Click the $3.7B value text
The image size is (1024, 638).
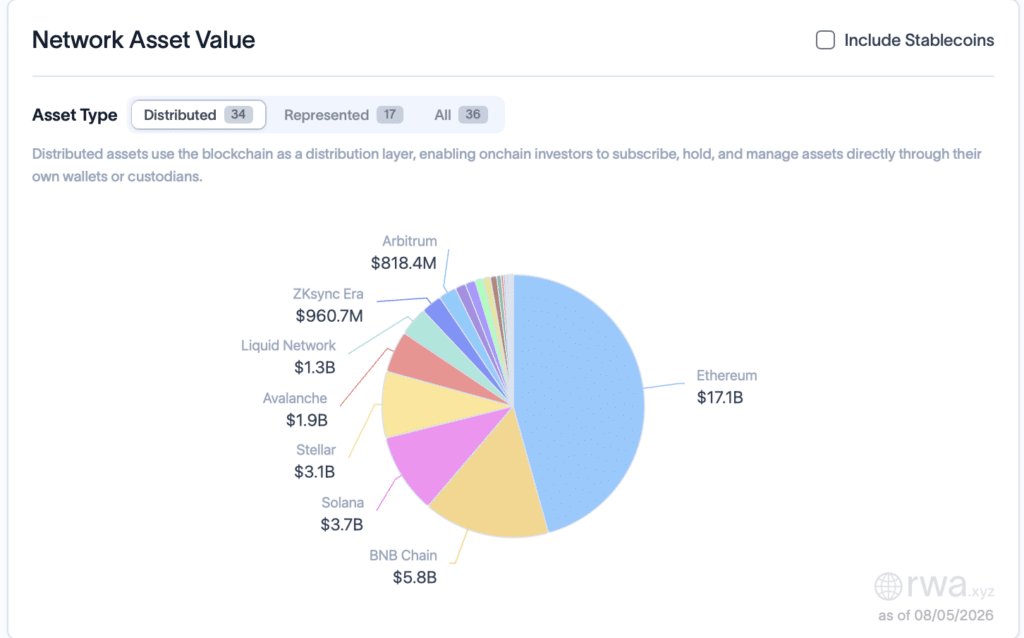tap(342, 524)
